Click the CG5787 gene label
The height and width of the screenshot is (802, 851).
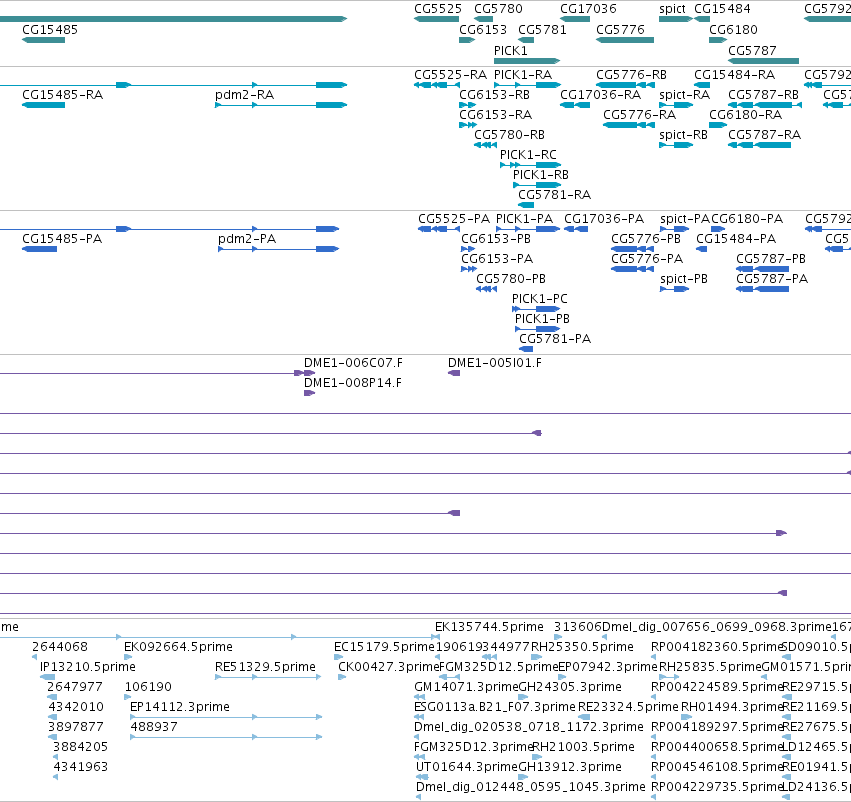click(752, 50)
